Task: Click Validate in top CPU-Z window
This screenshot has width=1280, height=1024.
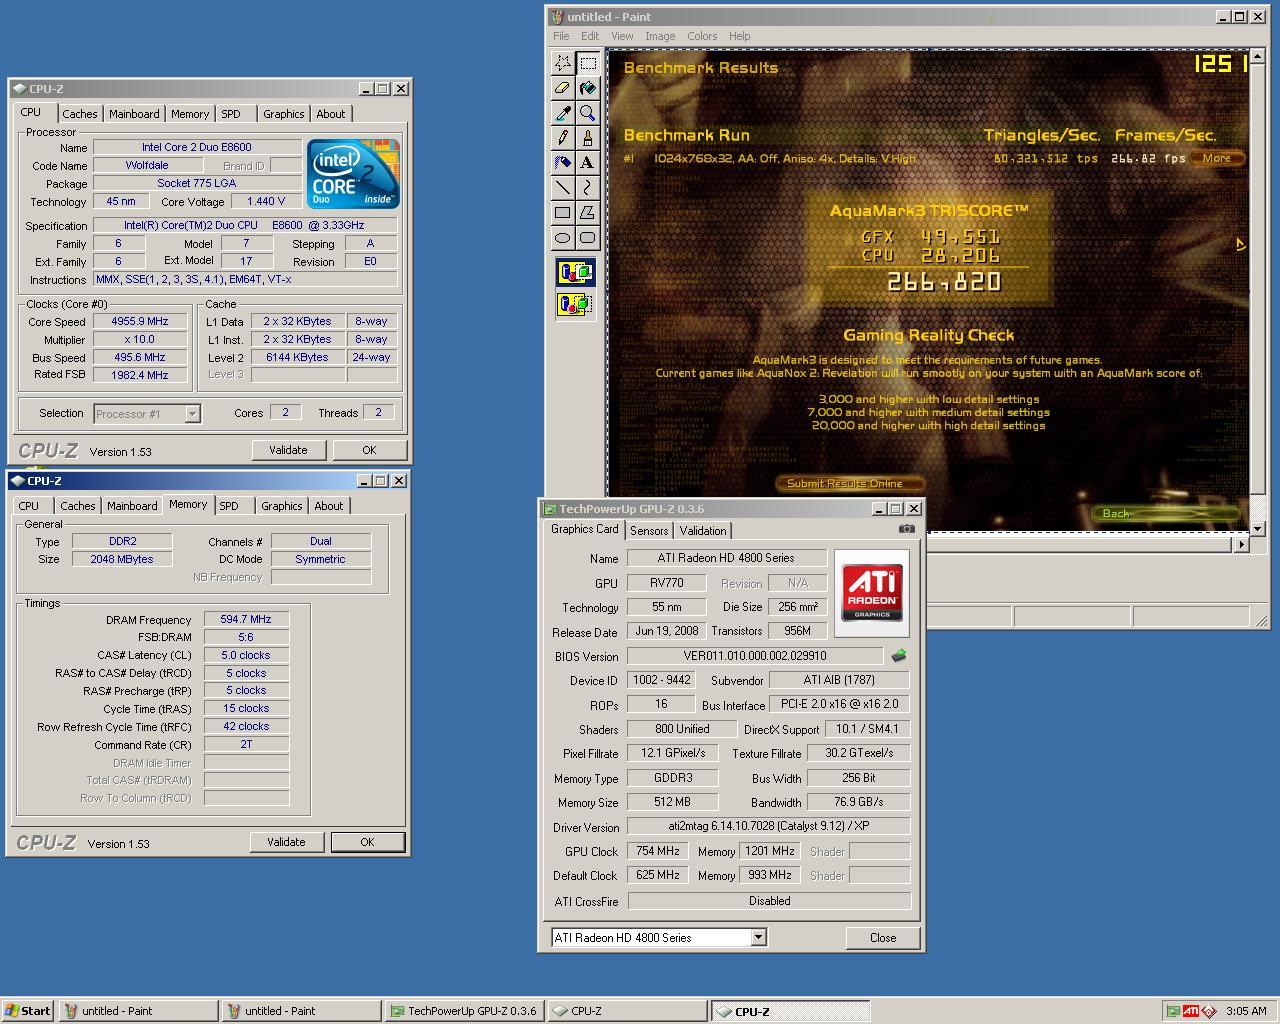Action: tap(288, 450)
